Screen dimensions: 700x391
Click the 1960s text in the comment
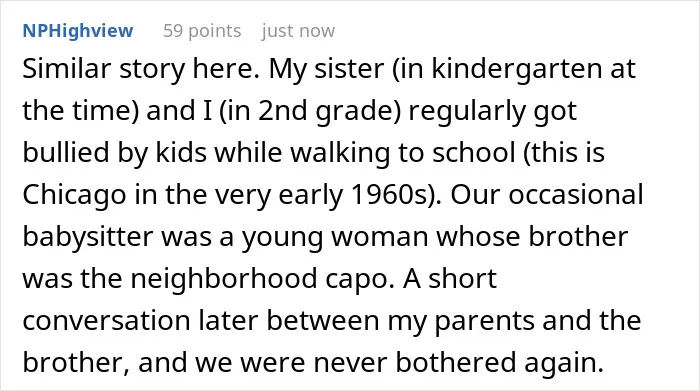[392, 195]
